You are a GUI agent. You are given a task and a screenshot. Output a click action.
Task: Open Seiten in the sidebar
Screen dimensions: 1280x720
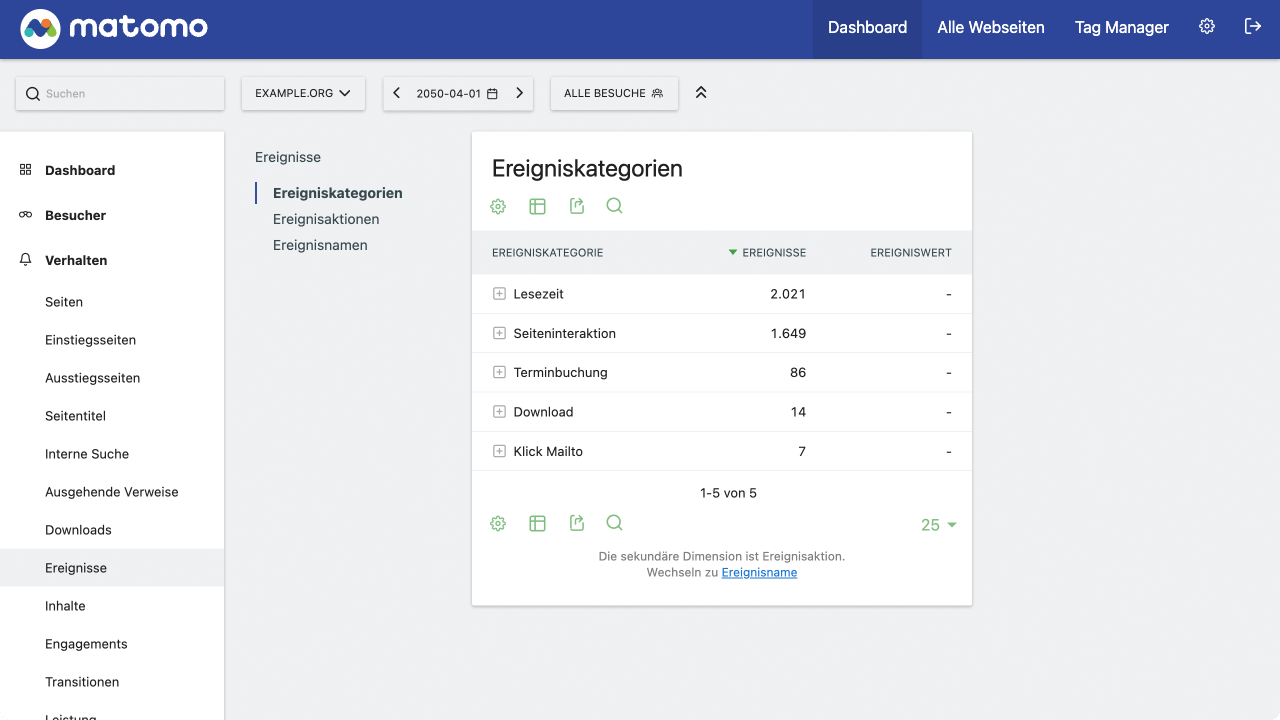click(x=64, y=302)
